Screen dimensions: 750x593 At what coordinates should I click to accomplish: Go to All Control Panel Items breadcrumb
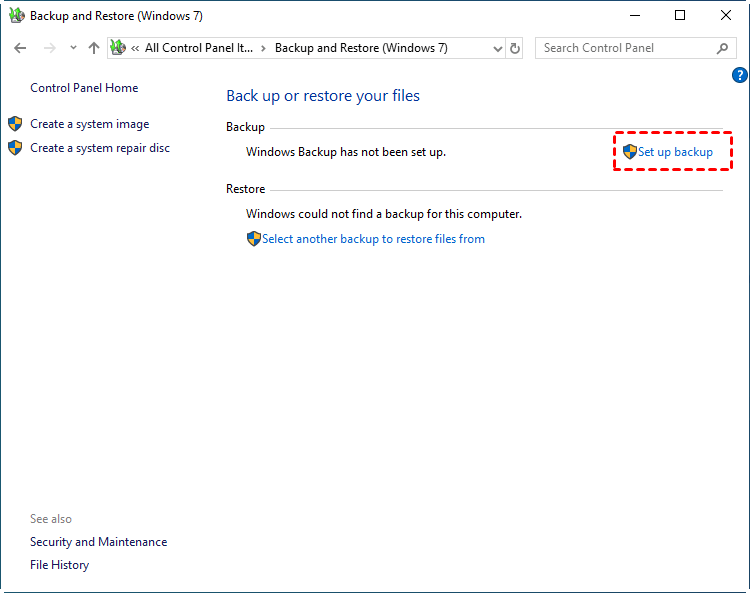[x=200, y=48]
